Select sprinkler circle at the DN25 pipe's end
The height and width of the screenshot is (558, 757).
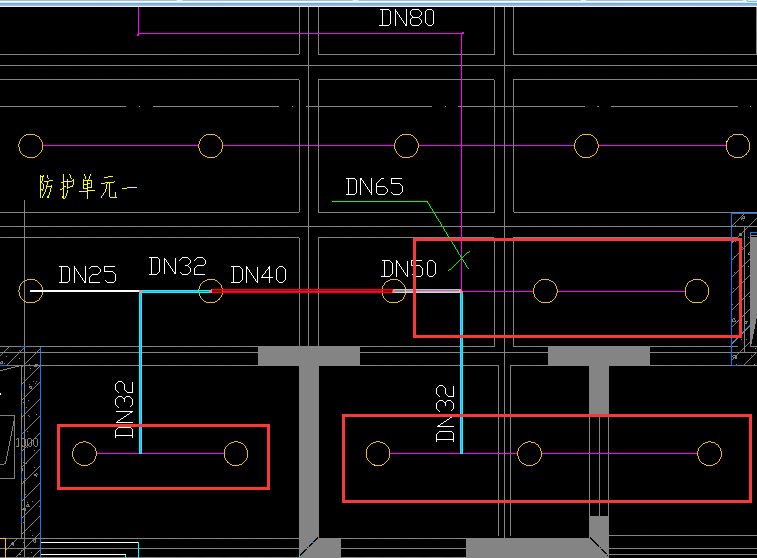(30, 291)
